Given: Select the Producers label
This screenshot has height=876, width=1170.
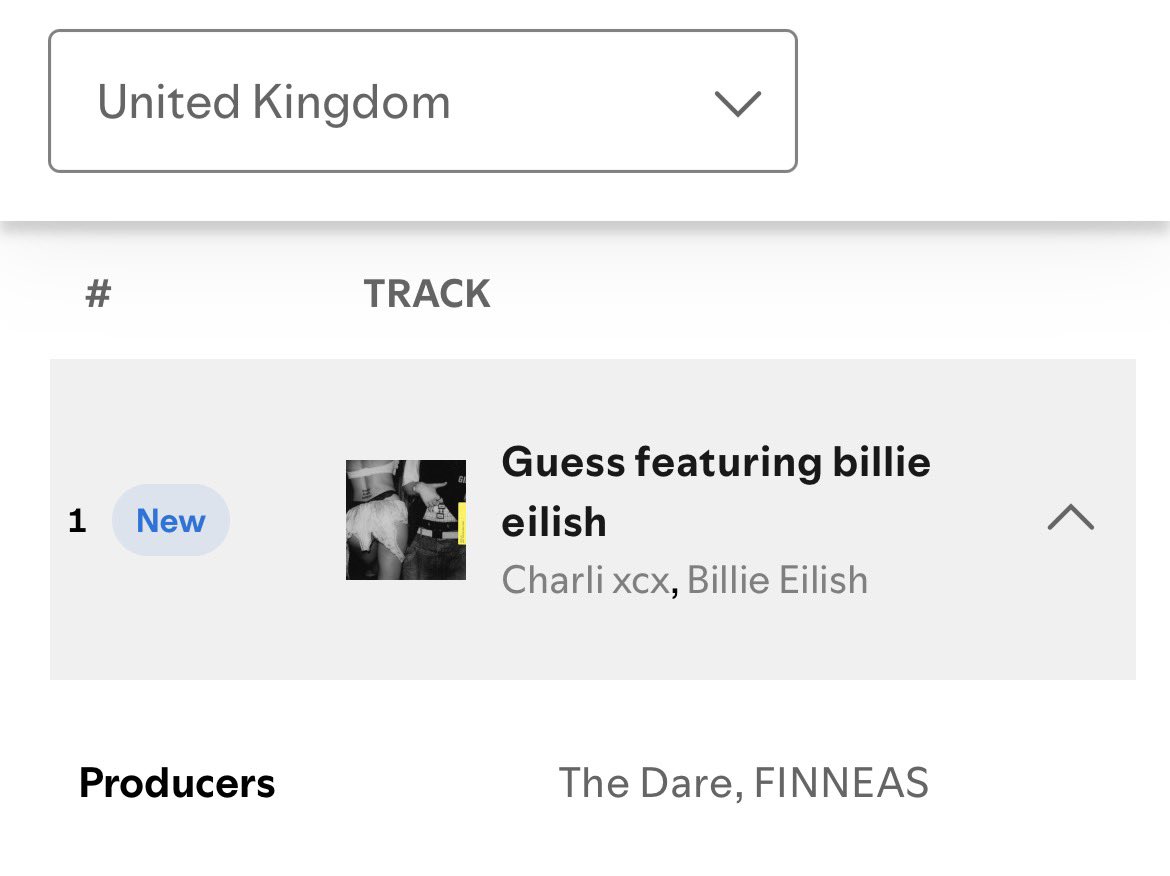Looking at the screenshot, I should click(177, 783).
